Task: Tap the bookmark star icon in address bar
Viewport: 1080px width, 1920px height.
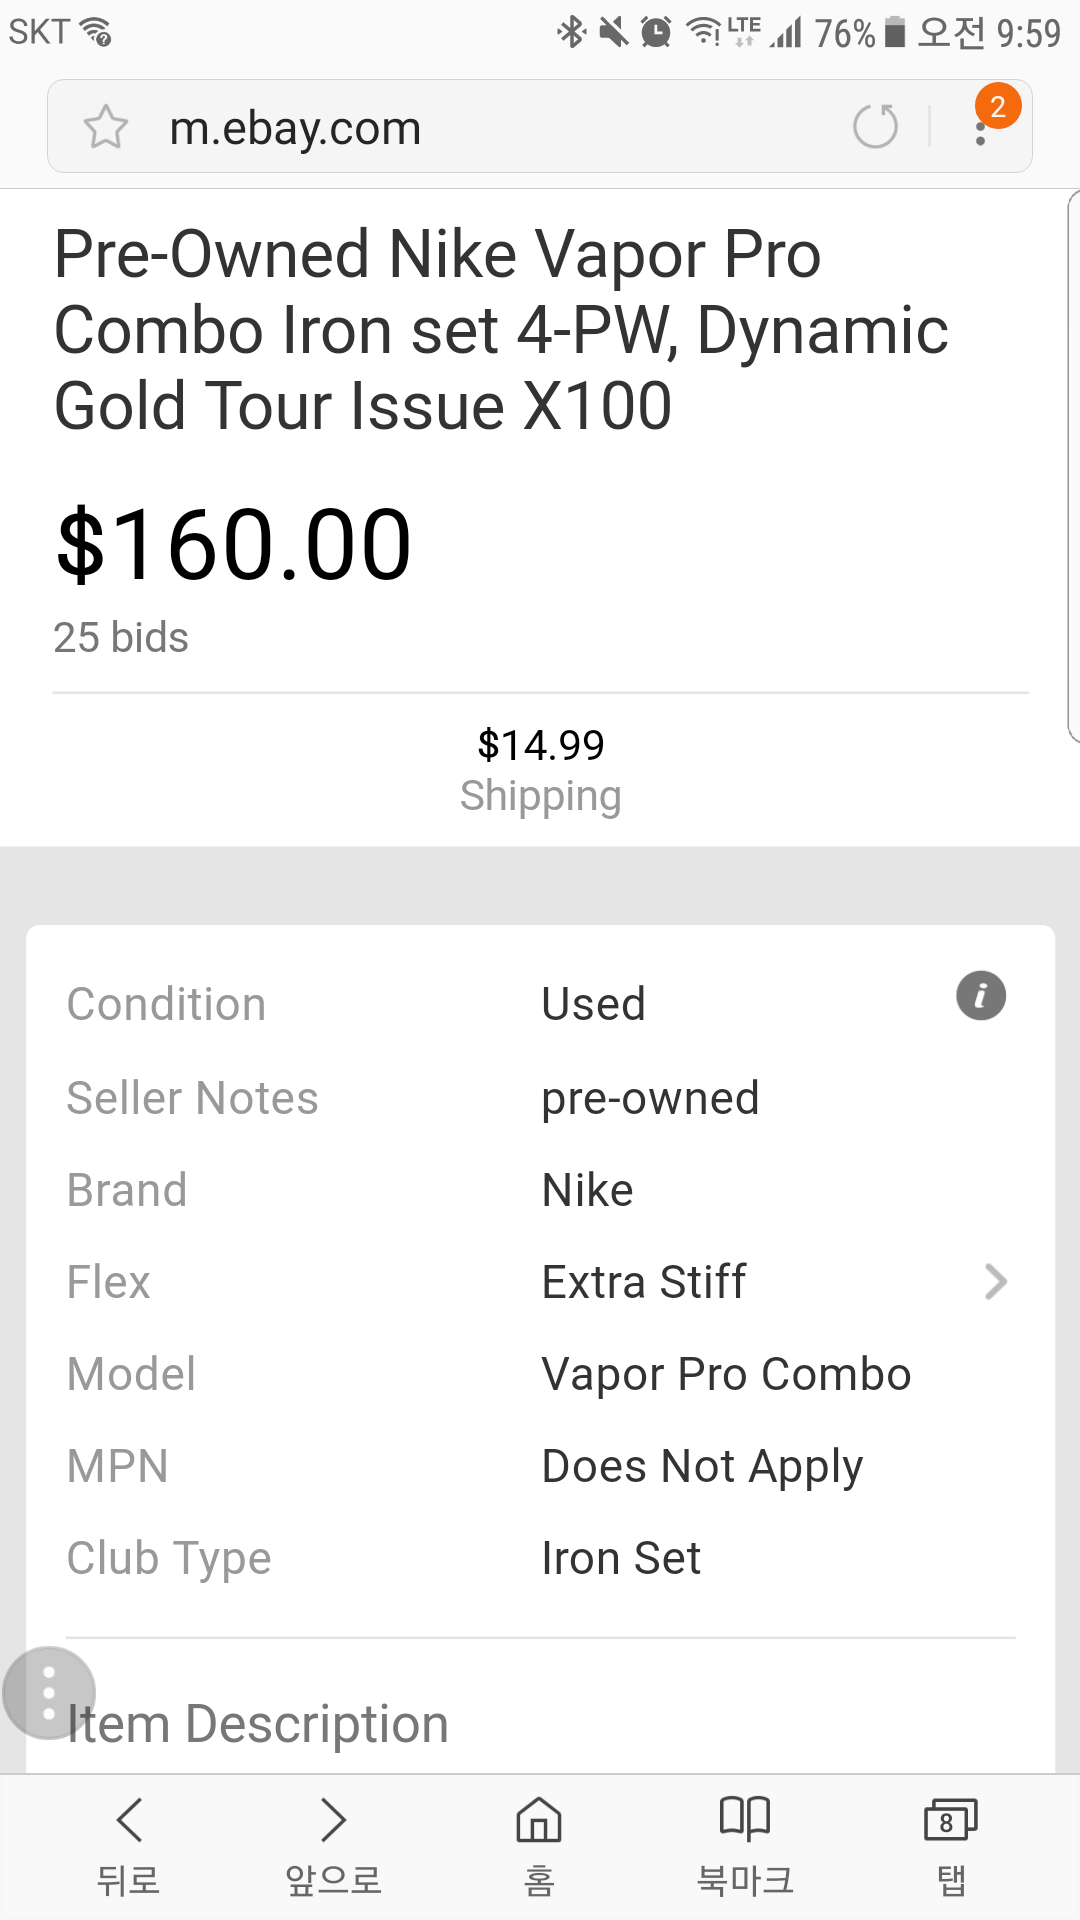Action: 106,127
